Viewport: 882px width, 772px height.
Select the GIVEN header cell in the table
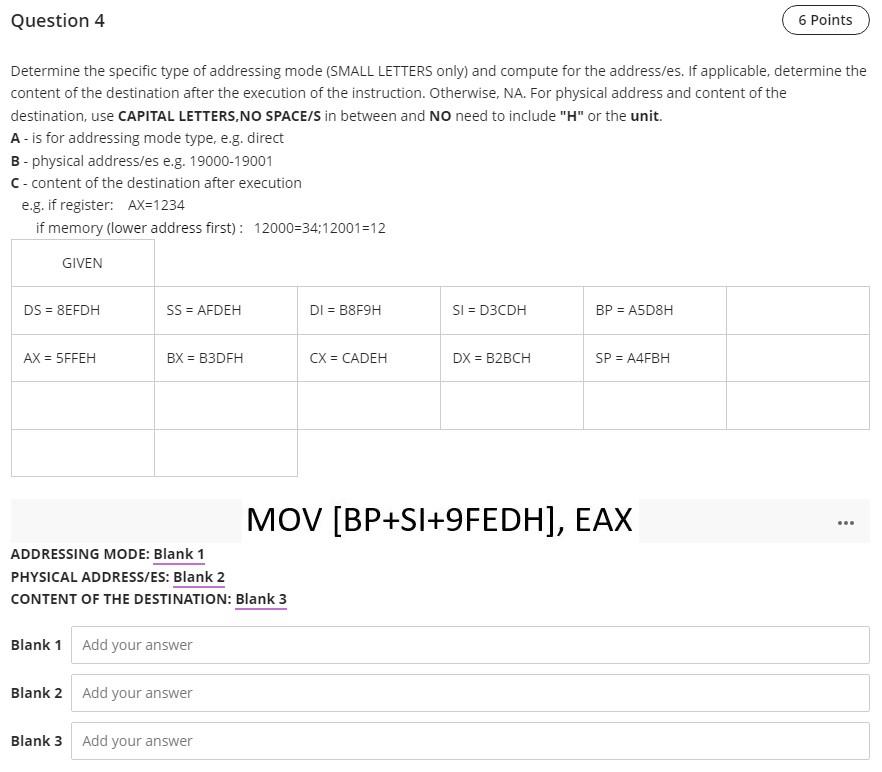(82, 262)
